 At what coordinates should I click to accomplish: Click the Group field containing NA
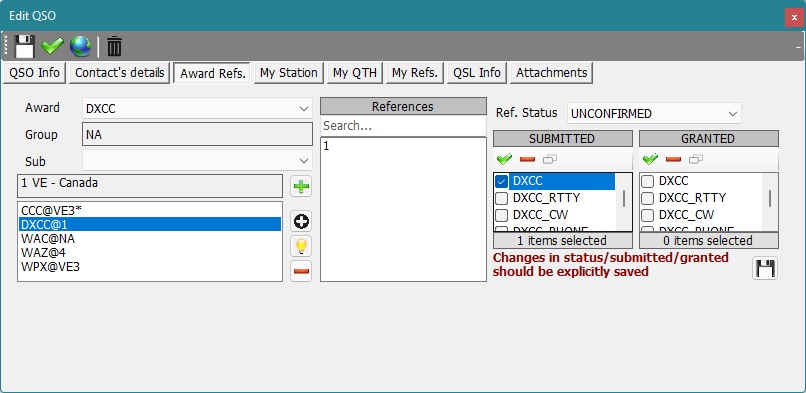coord(197,135)
